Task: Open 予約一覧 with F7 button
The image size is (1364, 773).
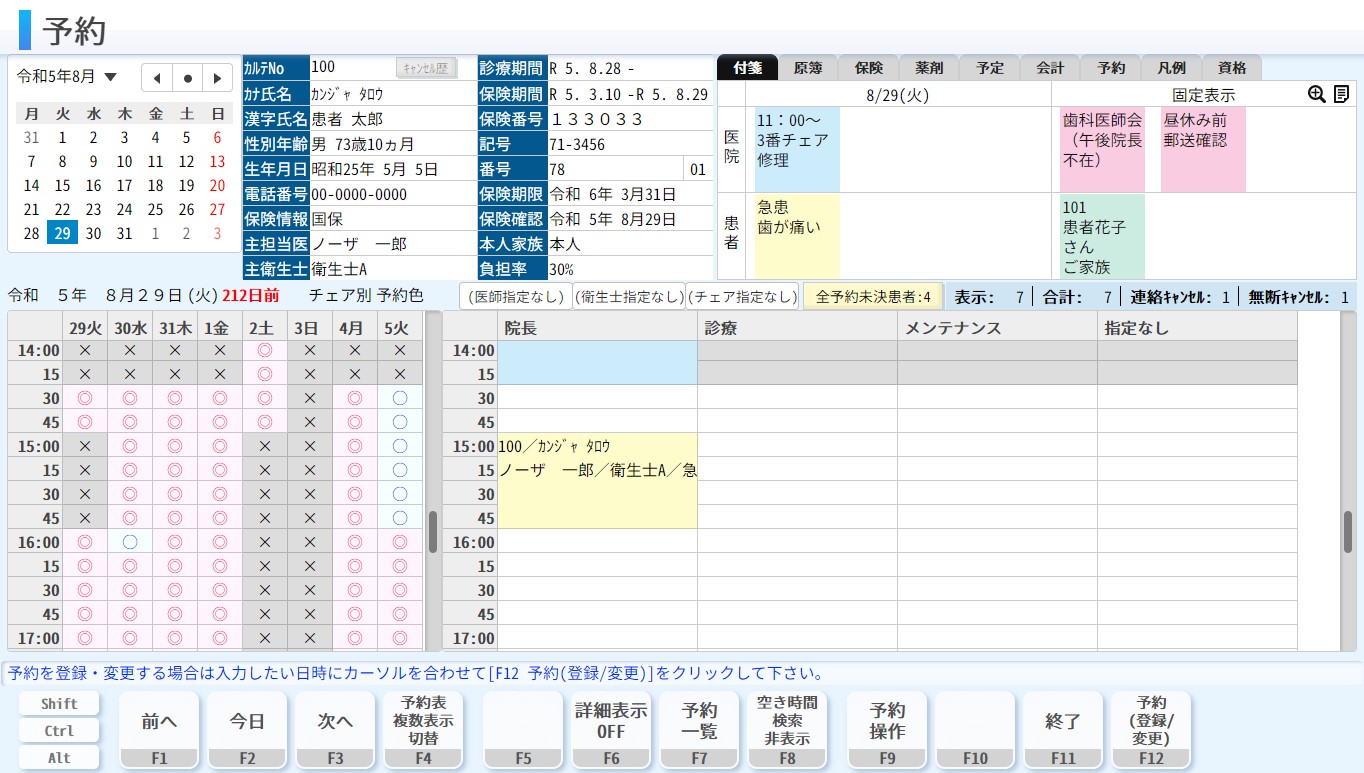Action: pyautogui.click(x=699, y=730)
